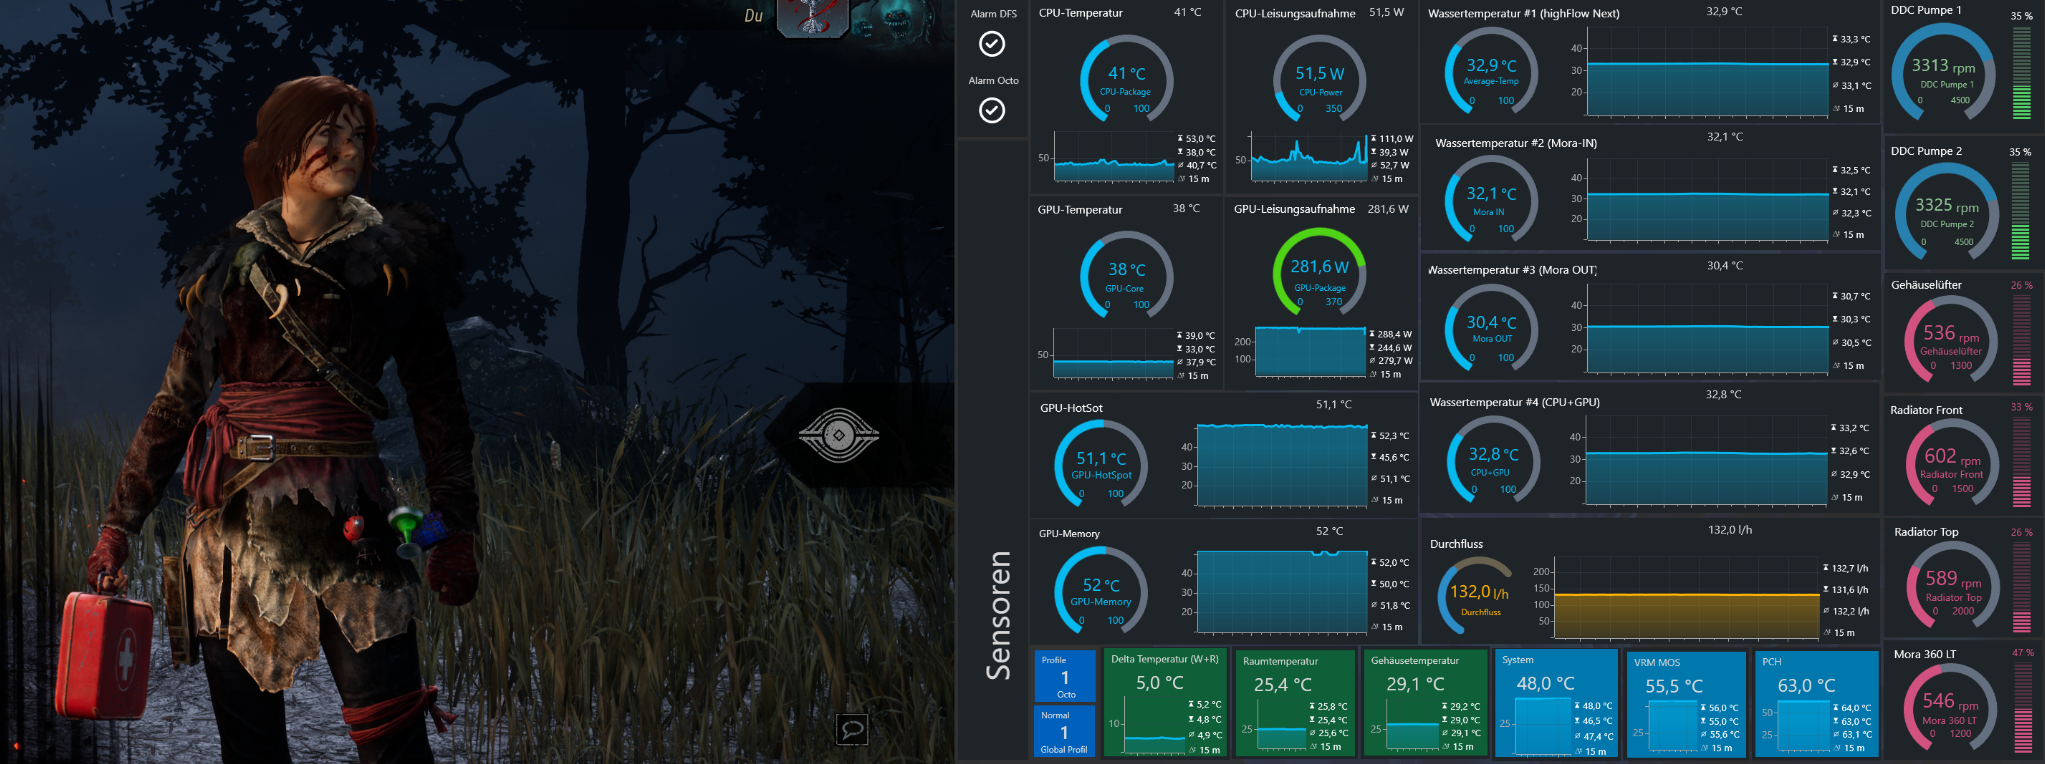Click the diamond emblem icon in game

coord(838,435)
